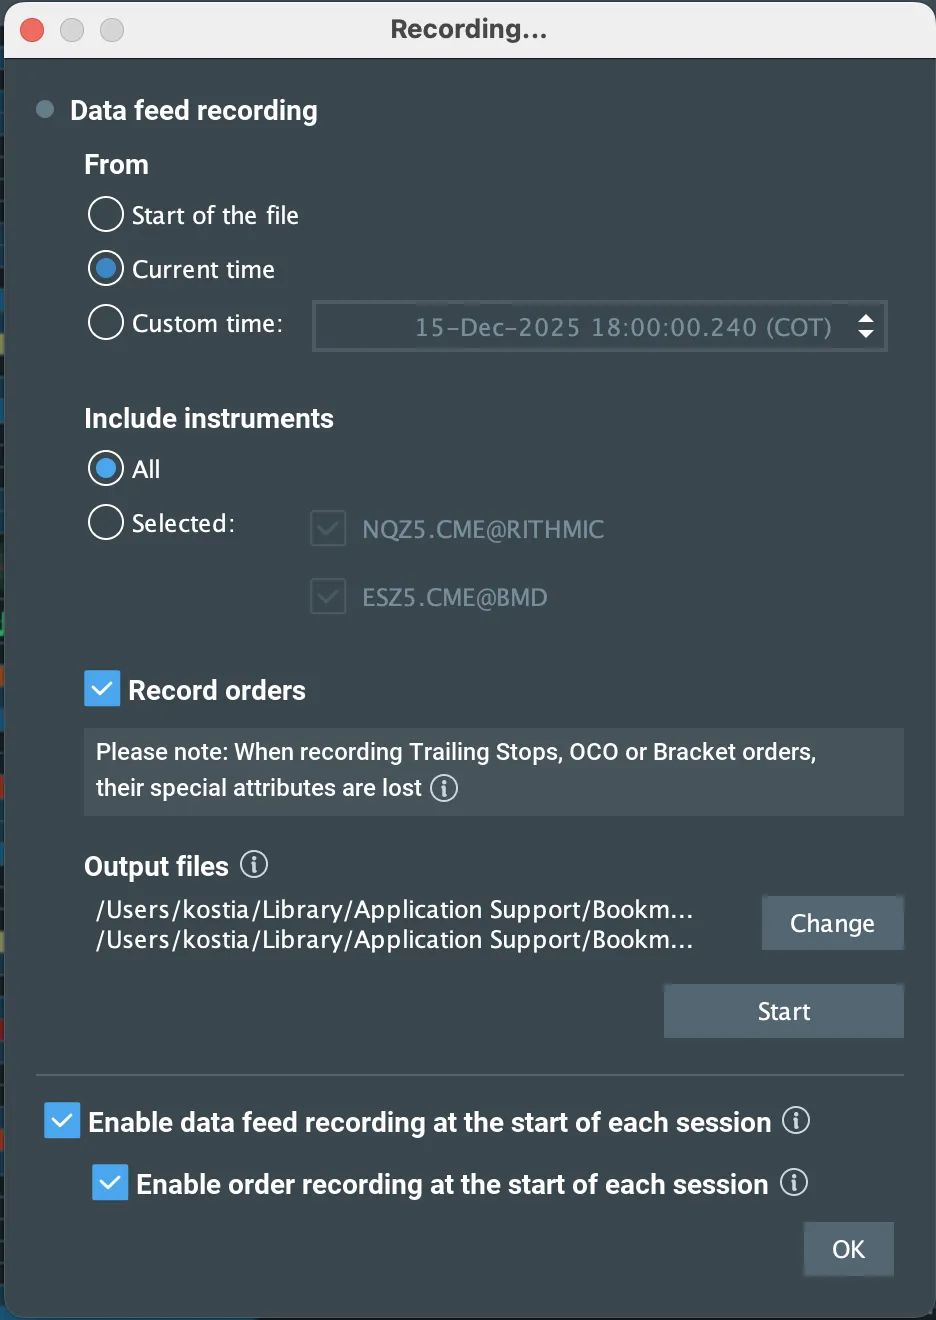Select Start of the file option

[x=105, y=214]
